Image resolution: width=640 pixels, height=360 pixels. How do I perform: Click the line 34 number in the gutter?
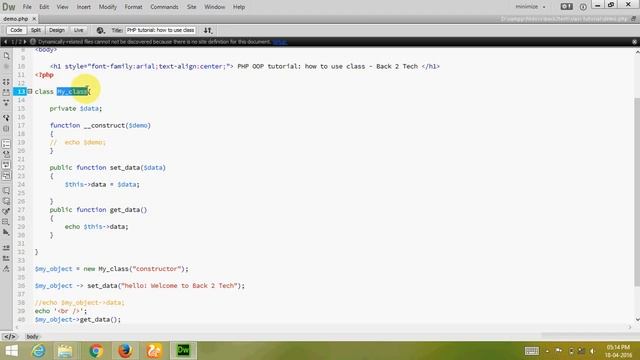[x=21, y=269]
